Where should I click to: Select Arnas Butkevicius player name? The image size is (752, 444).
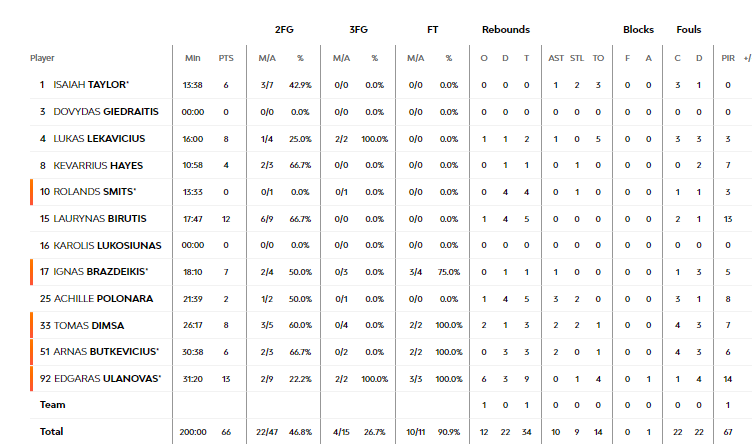pyautogui.click(x=106, y=351)
